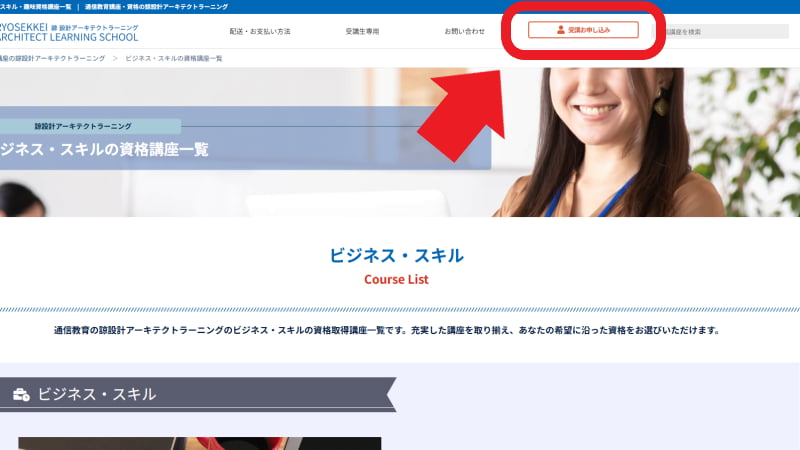Click the top-bar link ending in 趣味資格講座一覧

tap(36, 7)
